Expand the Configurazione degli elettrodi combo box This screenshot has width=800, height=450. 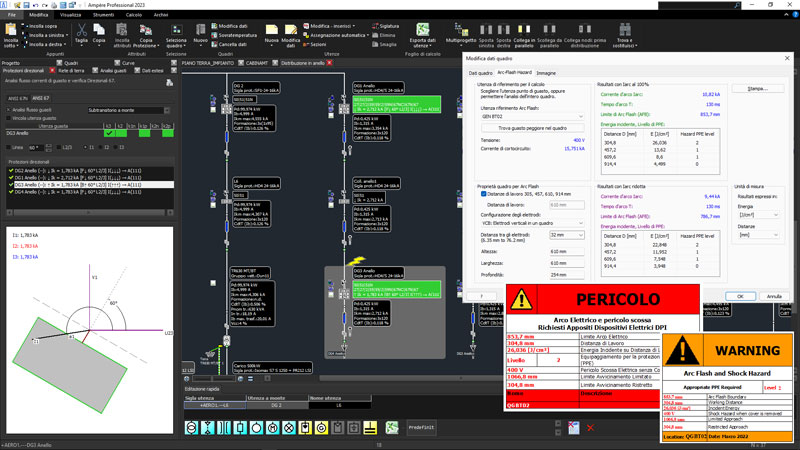point(532,223)
